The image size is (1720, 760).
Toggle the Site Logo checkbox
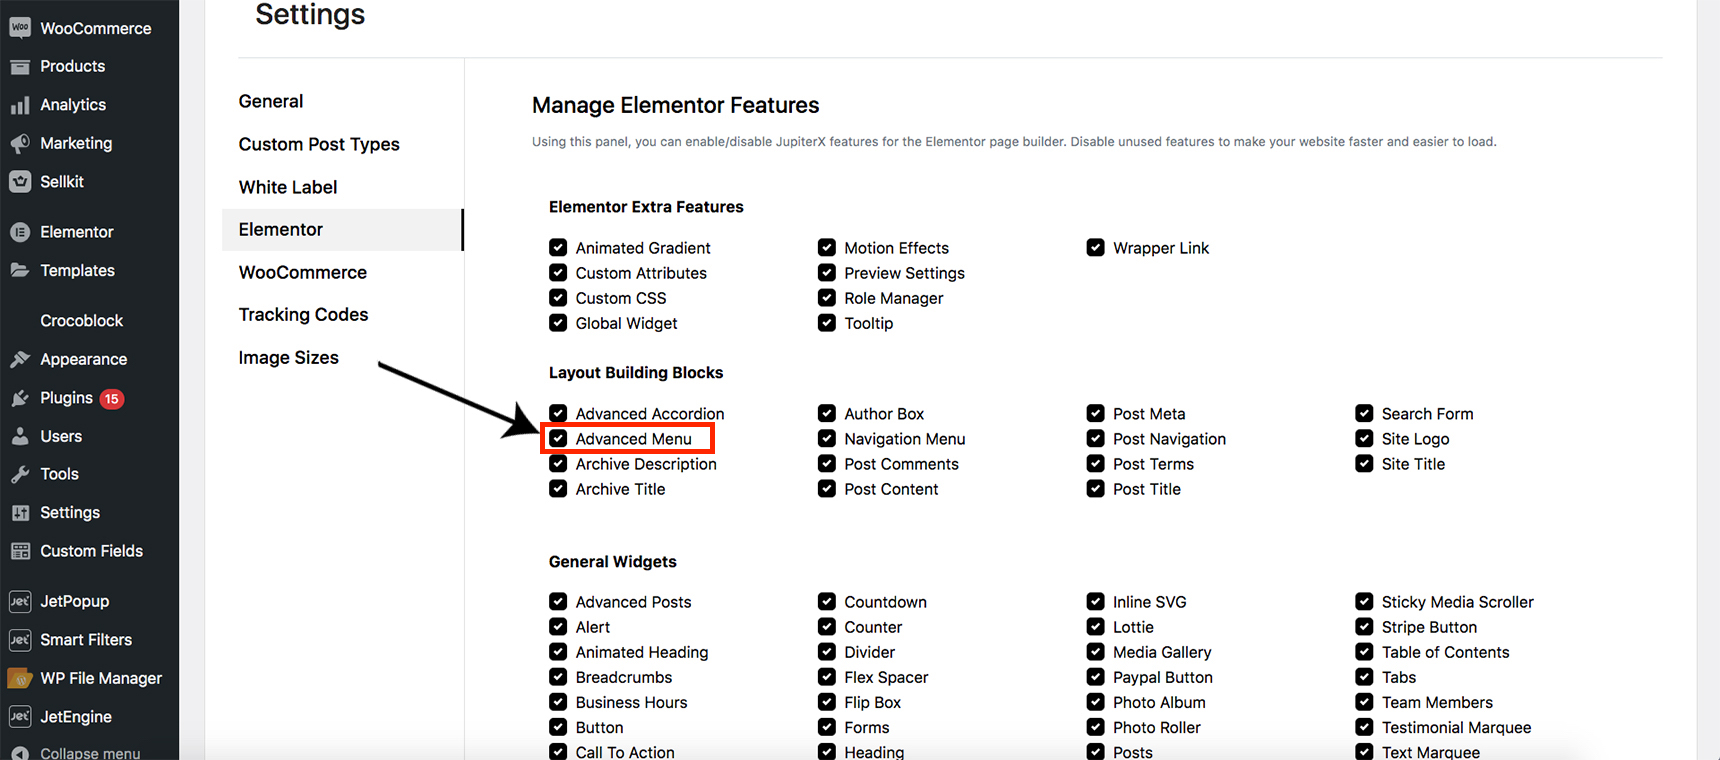[x=1364, y=438]
